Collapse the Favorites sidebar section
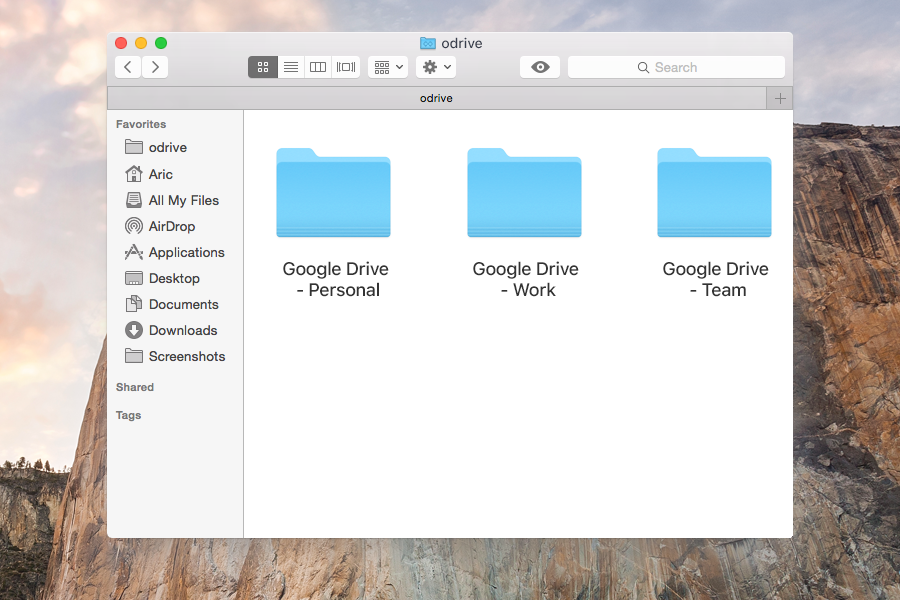The width and height of the screenshot is (900, 600). (x=140, y=123)
